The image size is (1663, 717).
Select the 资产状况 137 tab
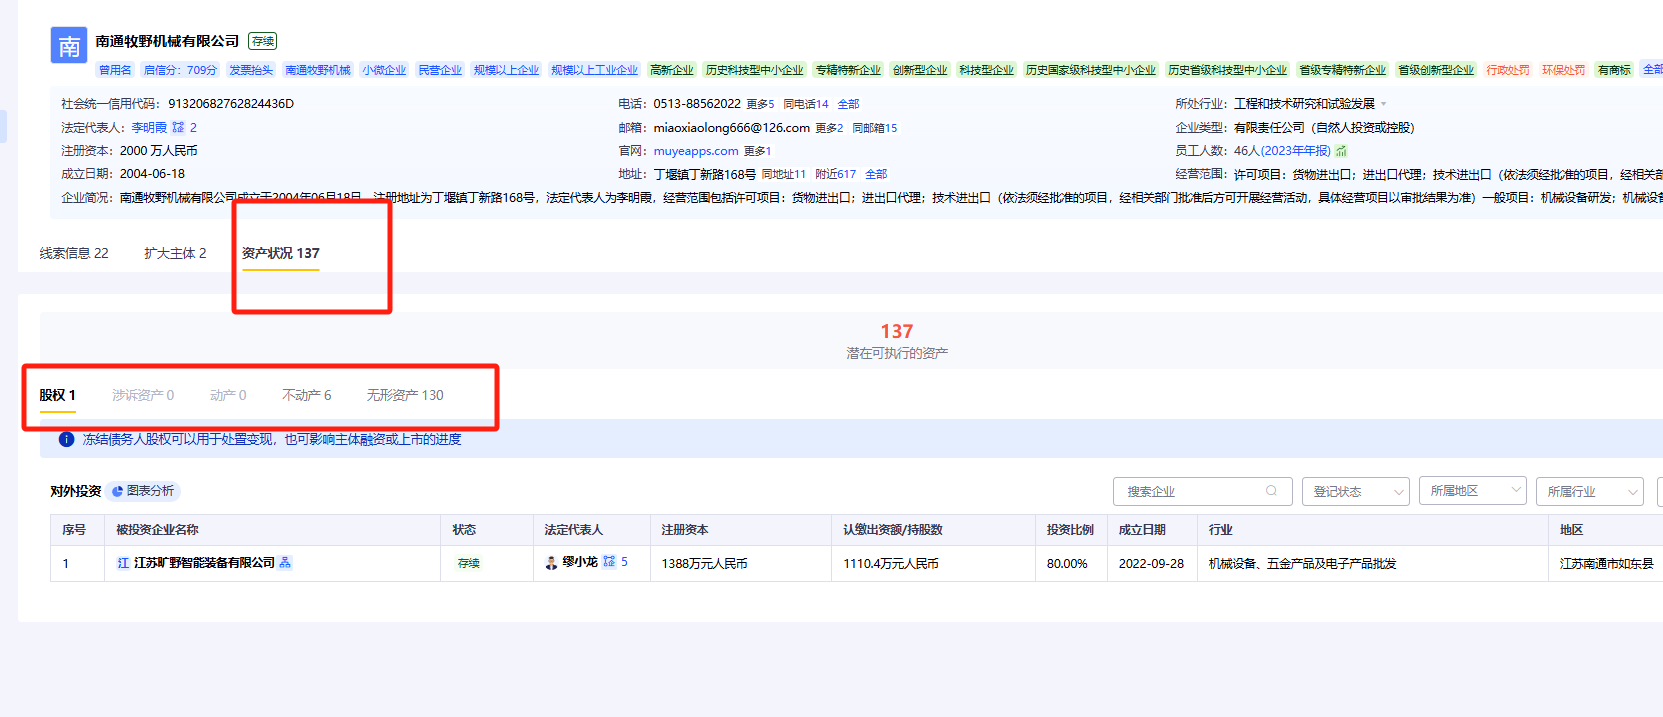281,253
